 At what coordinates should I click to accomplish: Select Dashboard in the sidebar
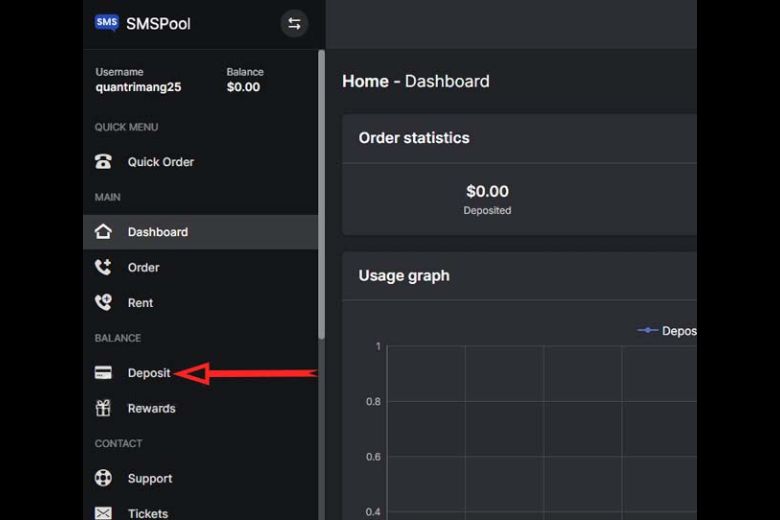[157, 232]
